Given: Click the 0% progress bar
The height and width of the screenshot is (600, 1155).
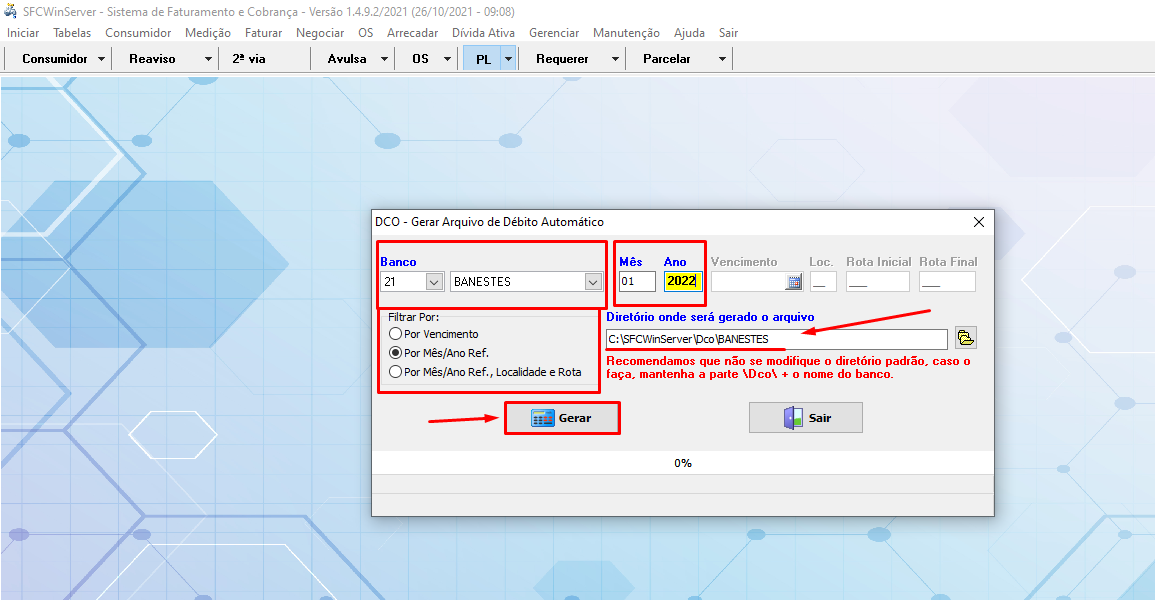Looking at the screenshot, I should [682, 463].
